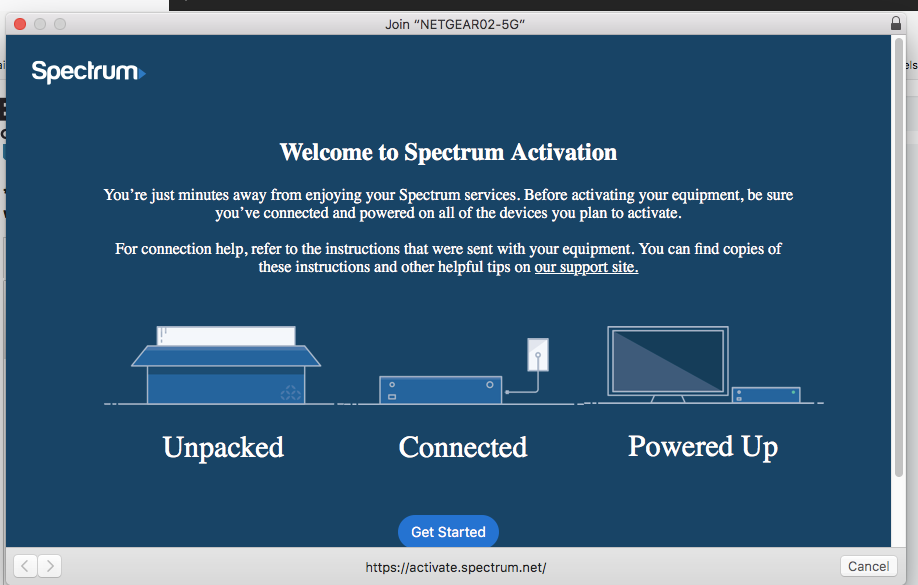Close the window with red button
This screenshot has height=585, width=918.
(20, 24)
